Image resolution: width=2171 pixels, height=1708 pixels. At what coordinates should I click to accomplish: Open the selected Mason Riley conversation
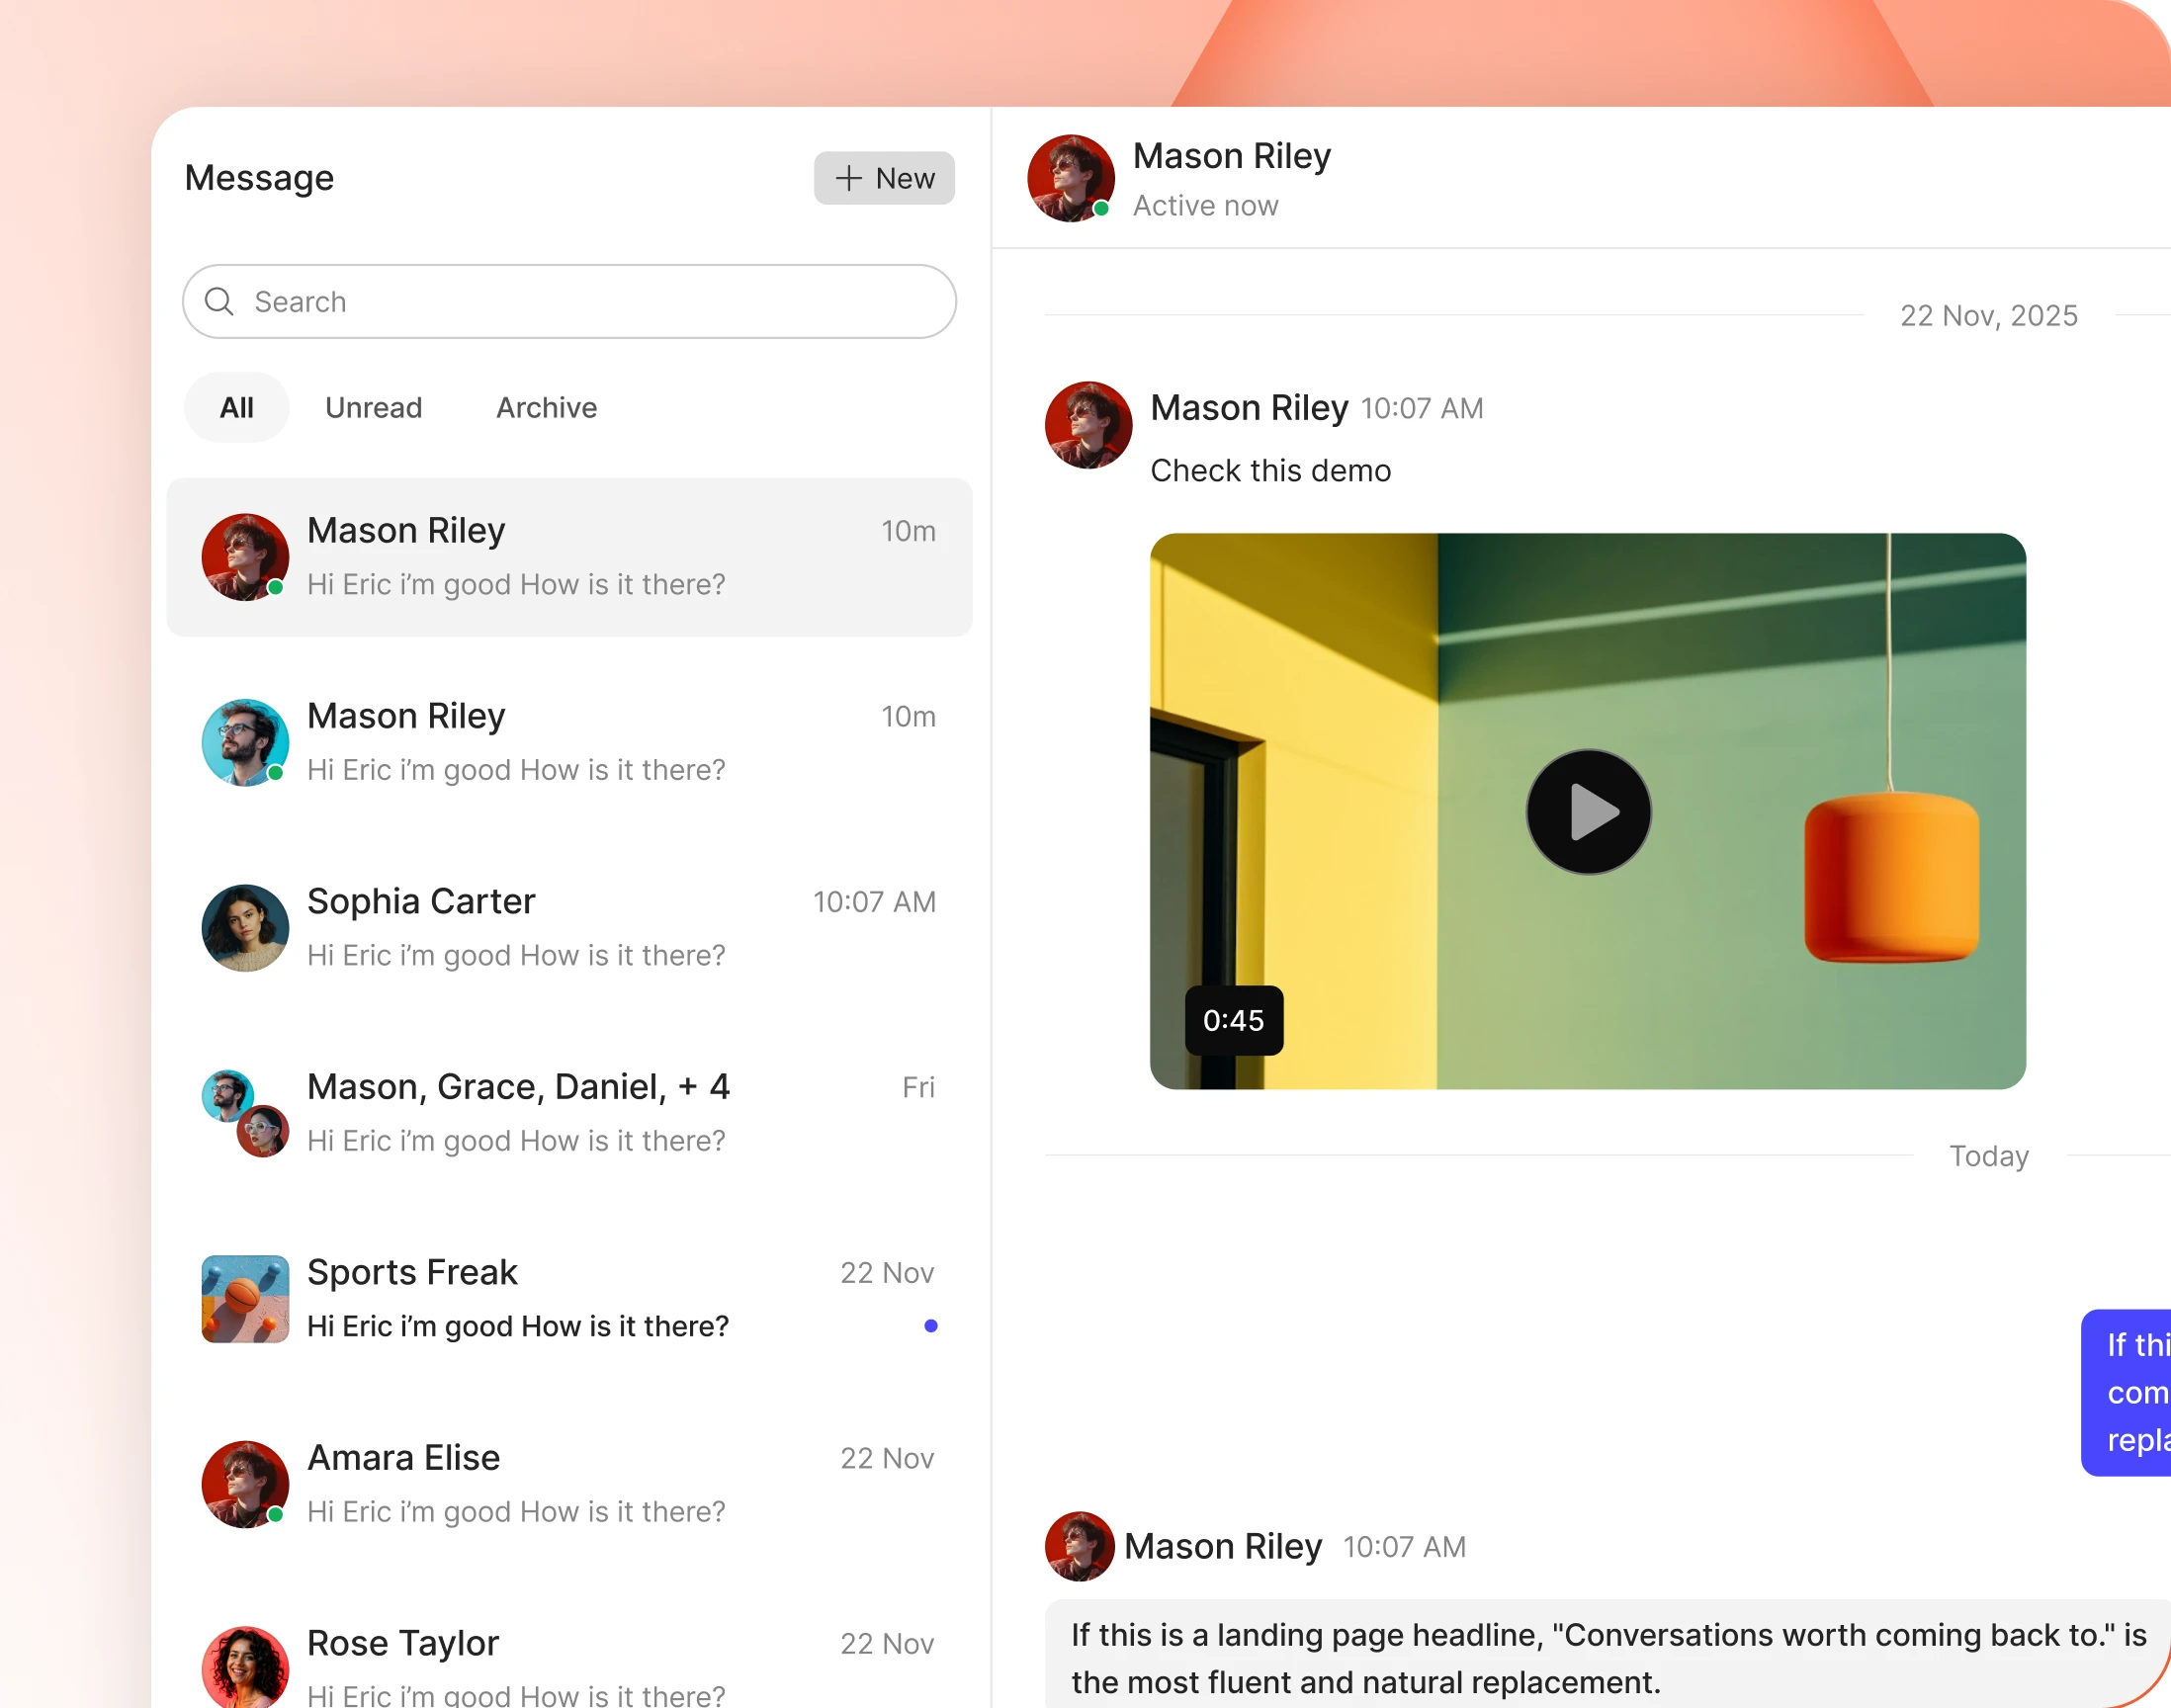pyautogui.click(x=569, y=557)
